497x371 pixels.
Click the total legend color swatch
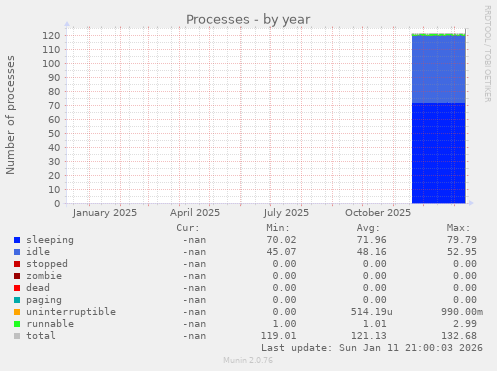click(17, 336)
